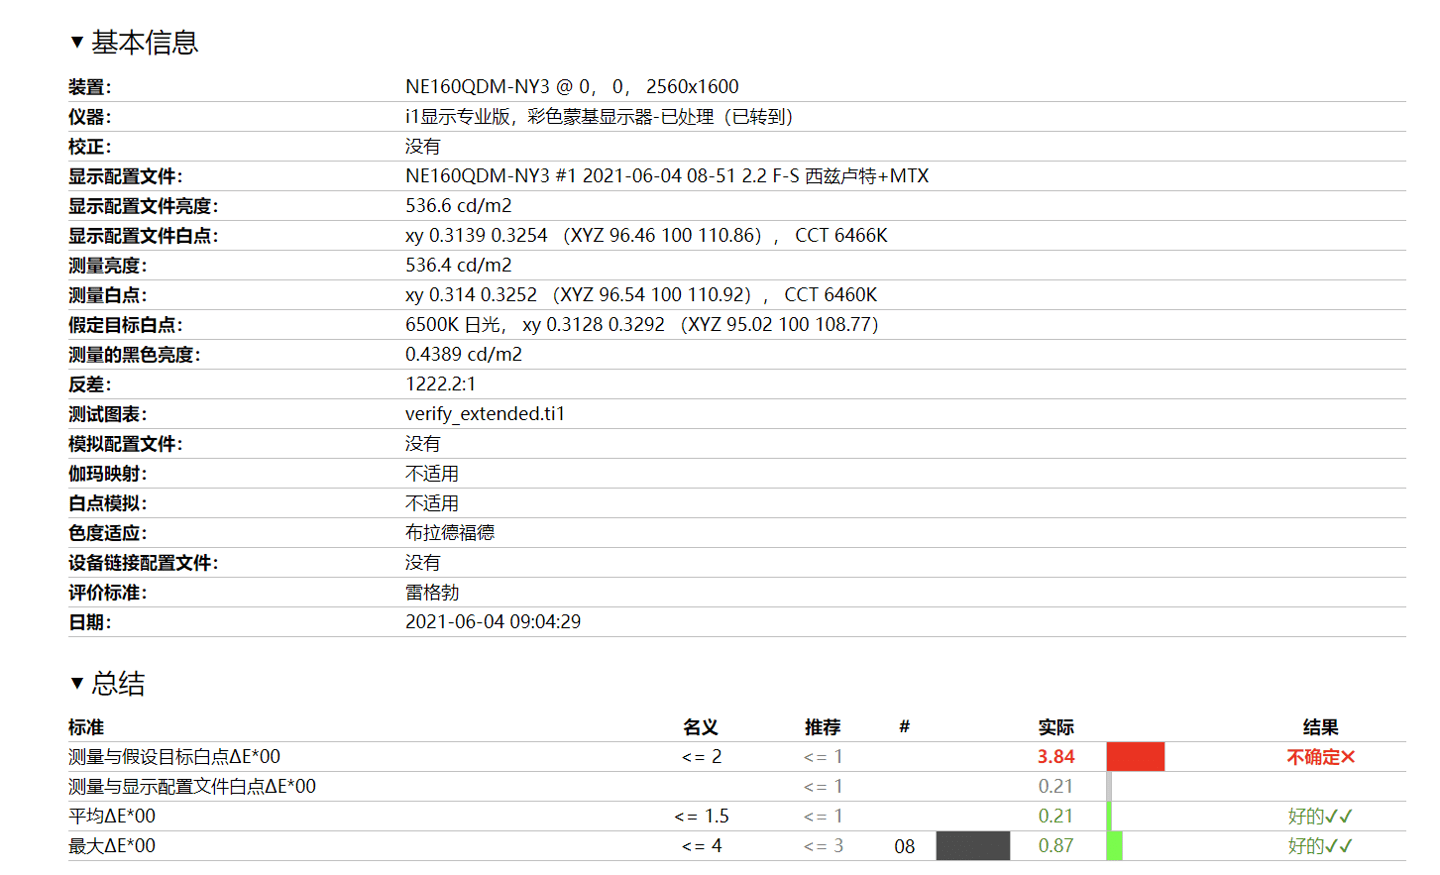Image resolution: width=1440 pixels, height=875 pixels.
Task: Click the 实际 column header
Action: click(1056, 727)
